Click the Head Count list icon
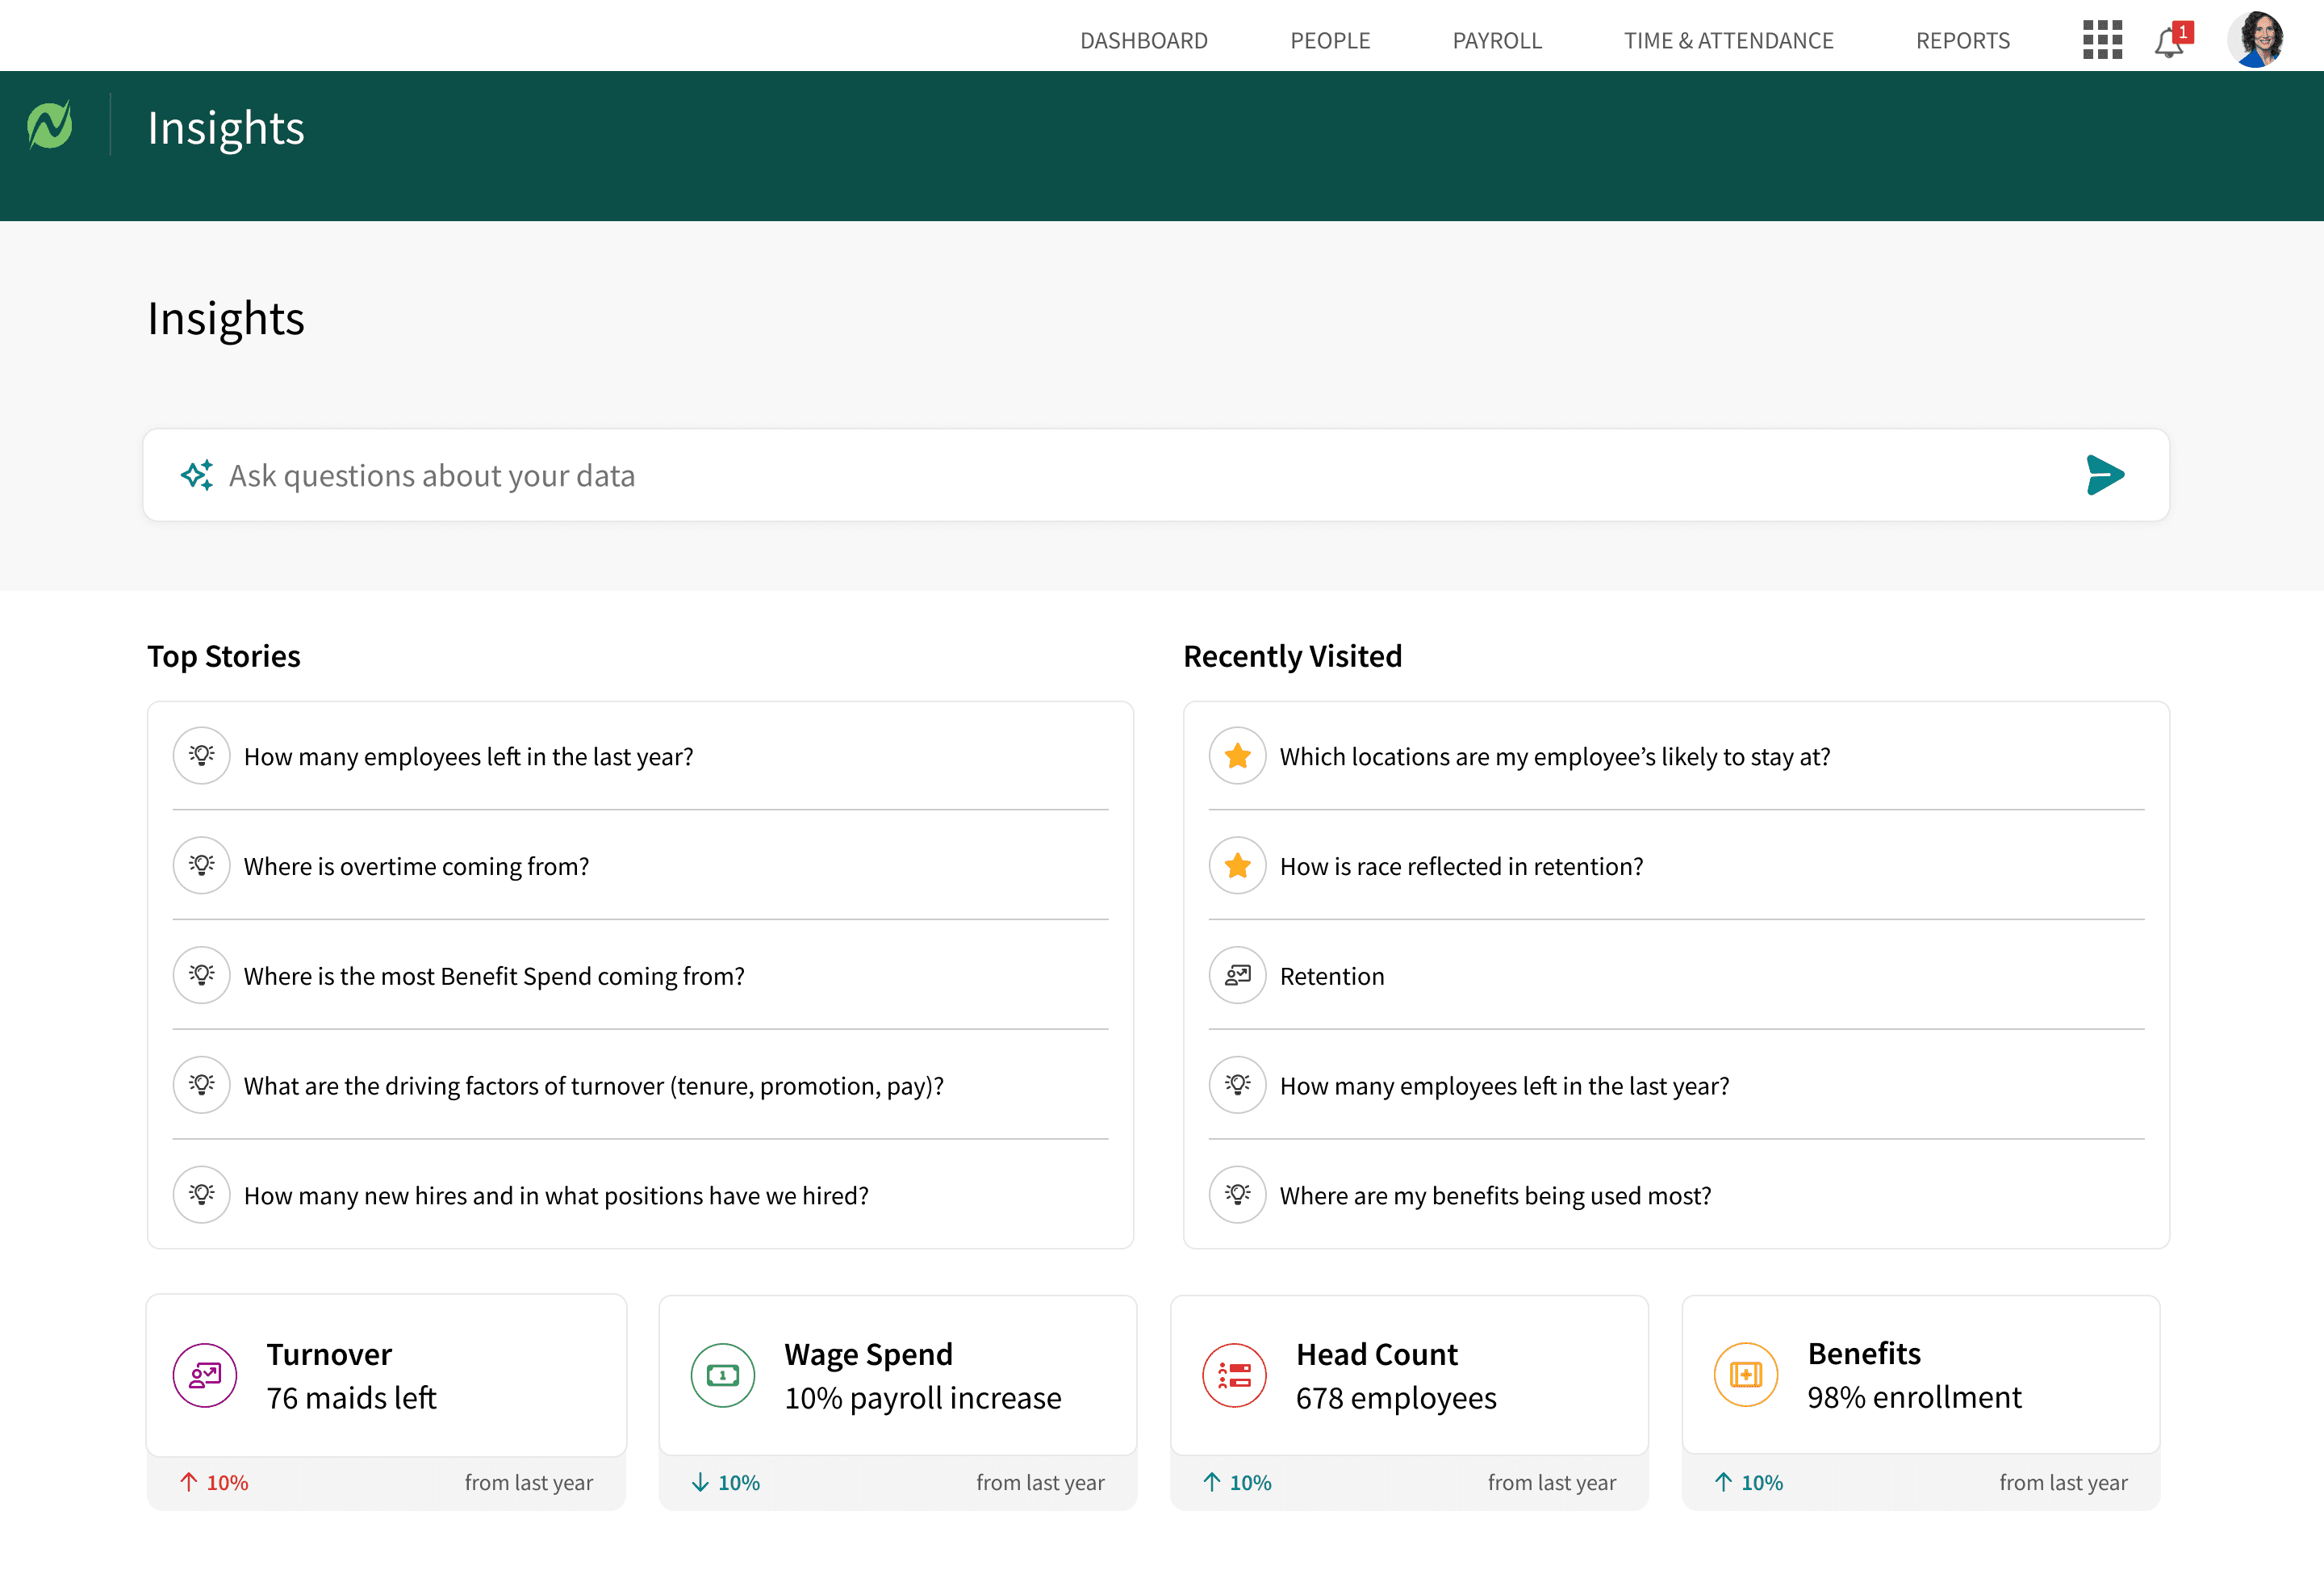This screenshot has height=1574, width=2324. click(x=1234, y=1375)
